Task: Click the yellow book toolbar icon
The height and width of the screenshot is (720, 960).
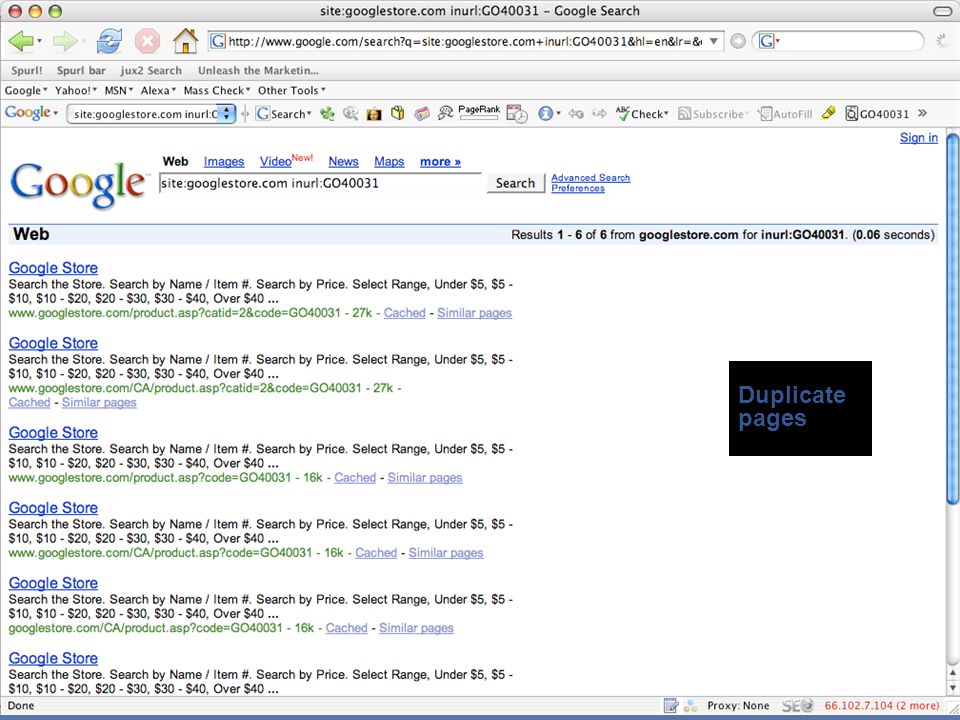Action: coord(397,113)
